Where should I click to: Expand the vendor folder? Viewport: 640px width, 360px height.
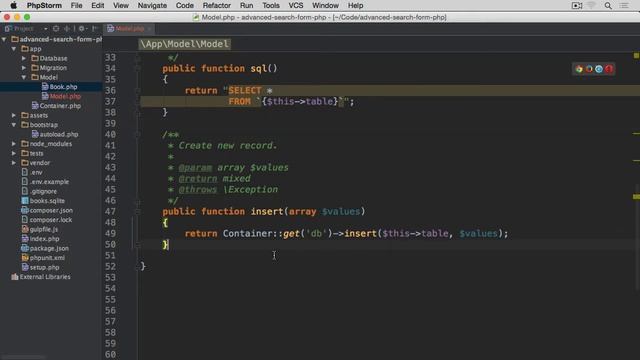pyautogui.click(x=14, y=162)
